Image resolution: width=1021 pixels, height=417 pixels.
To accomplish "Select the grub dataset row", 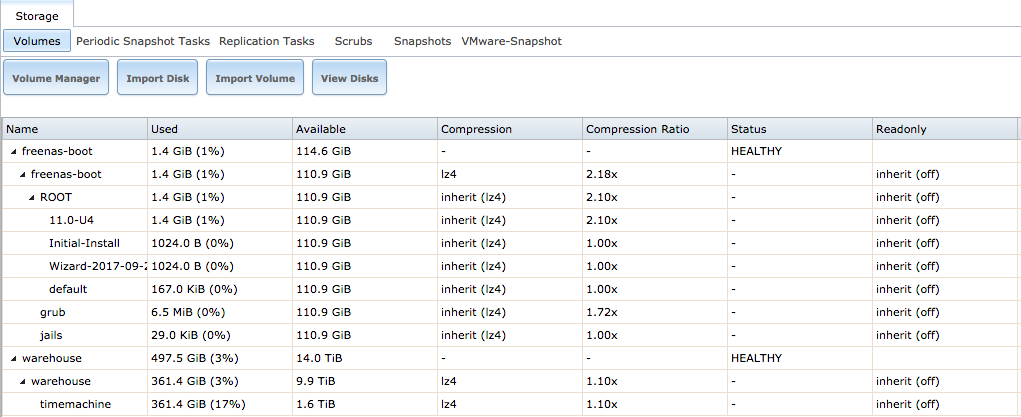I will click(x=52, y=312).
